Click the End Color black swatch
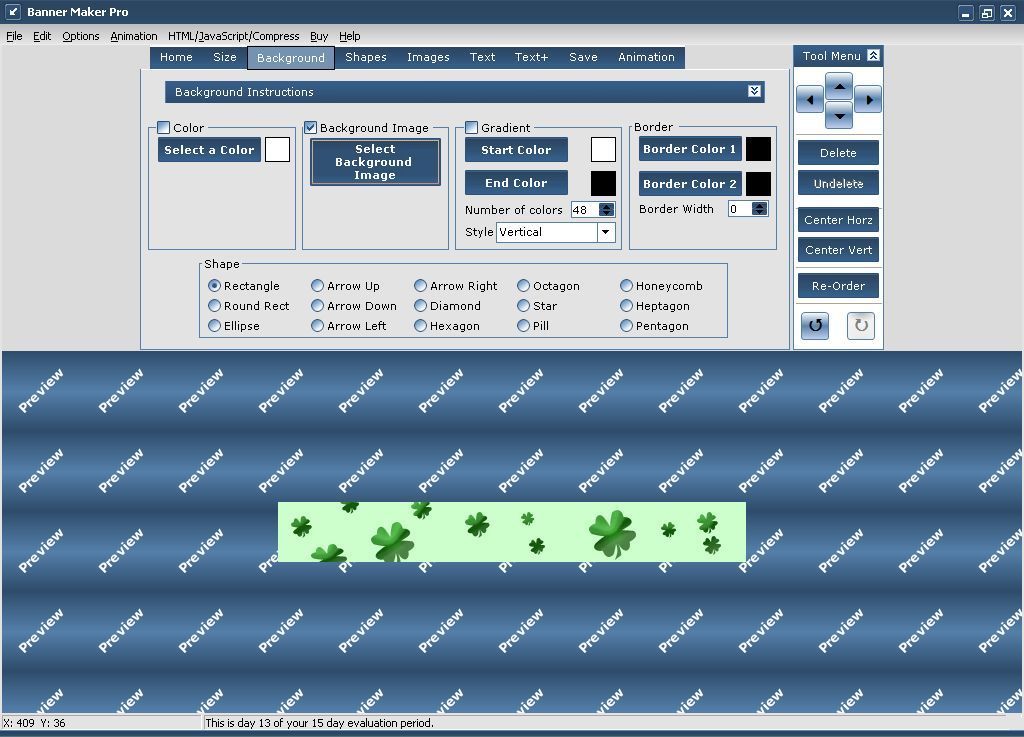The height and width of the screenshot is (737, 1024). point(603,182)
